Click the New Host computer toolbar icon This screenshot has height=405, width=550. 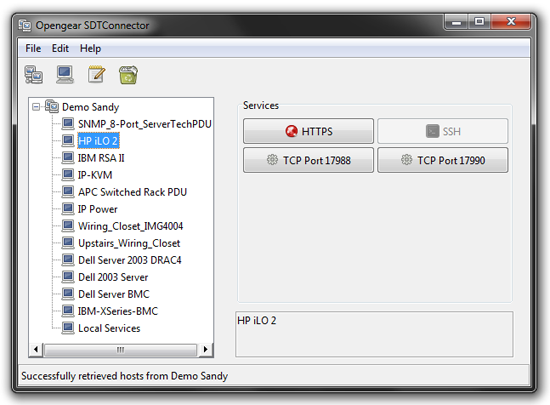click(x=65, y=74)
